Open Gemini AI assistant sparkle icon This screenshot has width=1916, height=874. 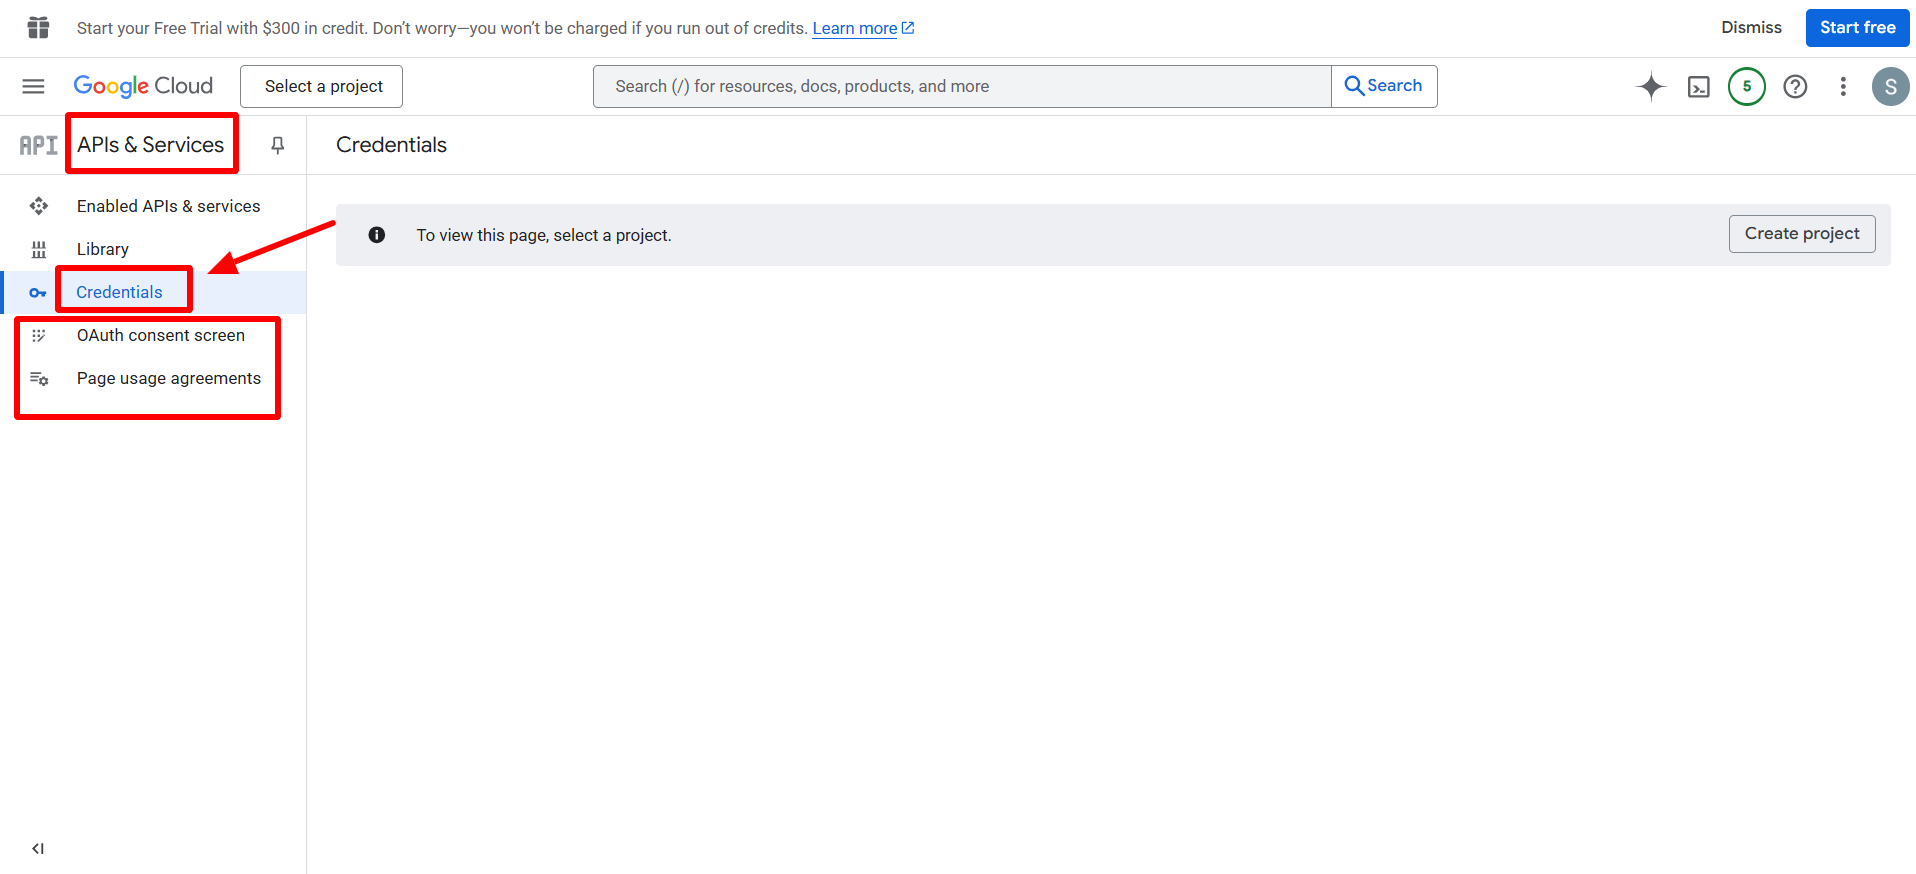pyautogui.click(x=1651, y=86)
